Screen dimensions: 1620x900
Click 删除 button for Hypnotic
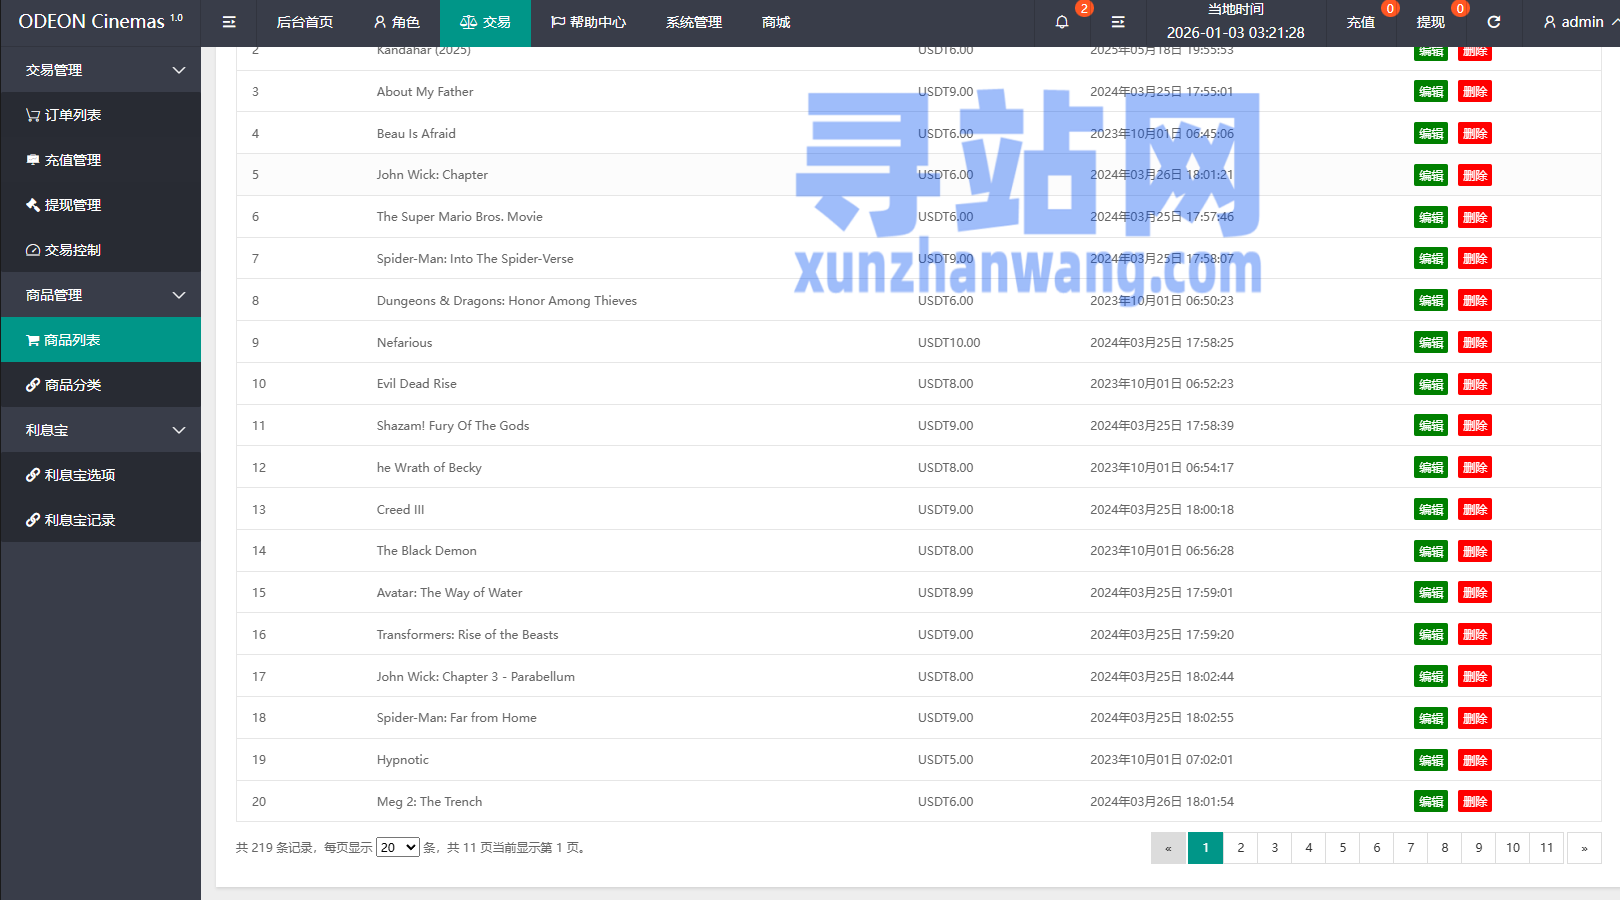click(1475, 760)
